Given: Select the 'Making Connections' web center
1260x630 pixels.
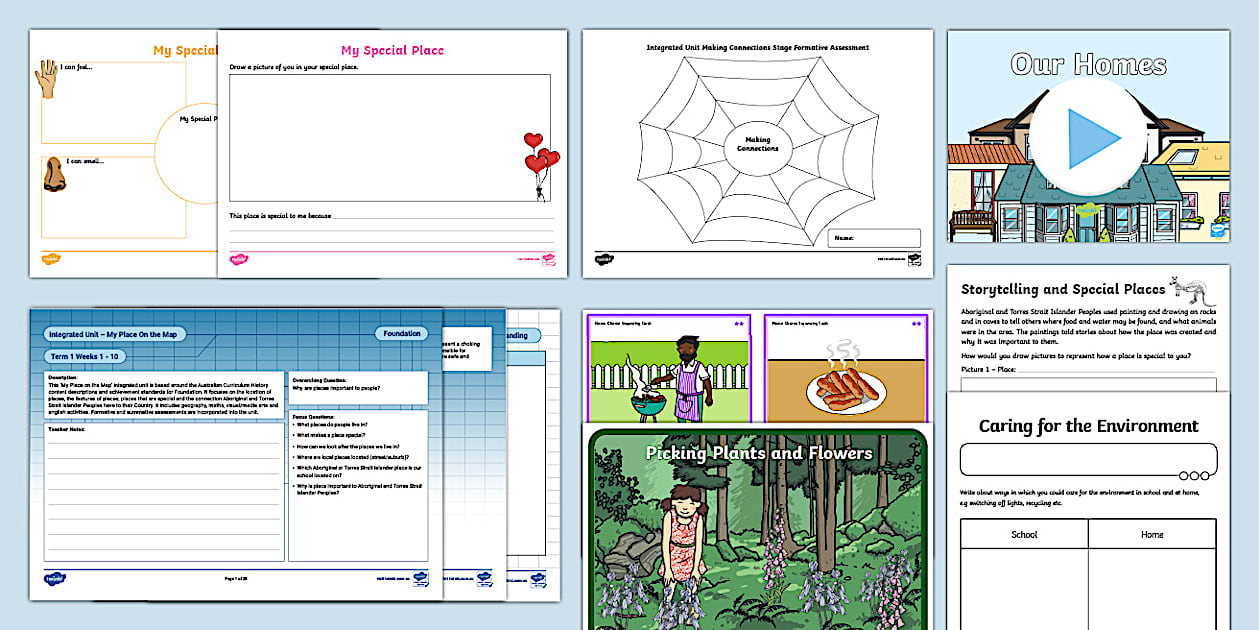Looking at the screenshot, I should (756, 142).
